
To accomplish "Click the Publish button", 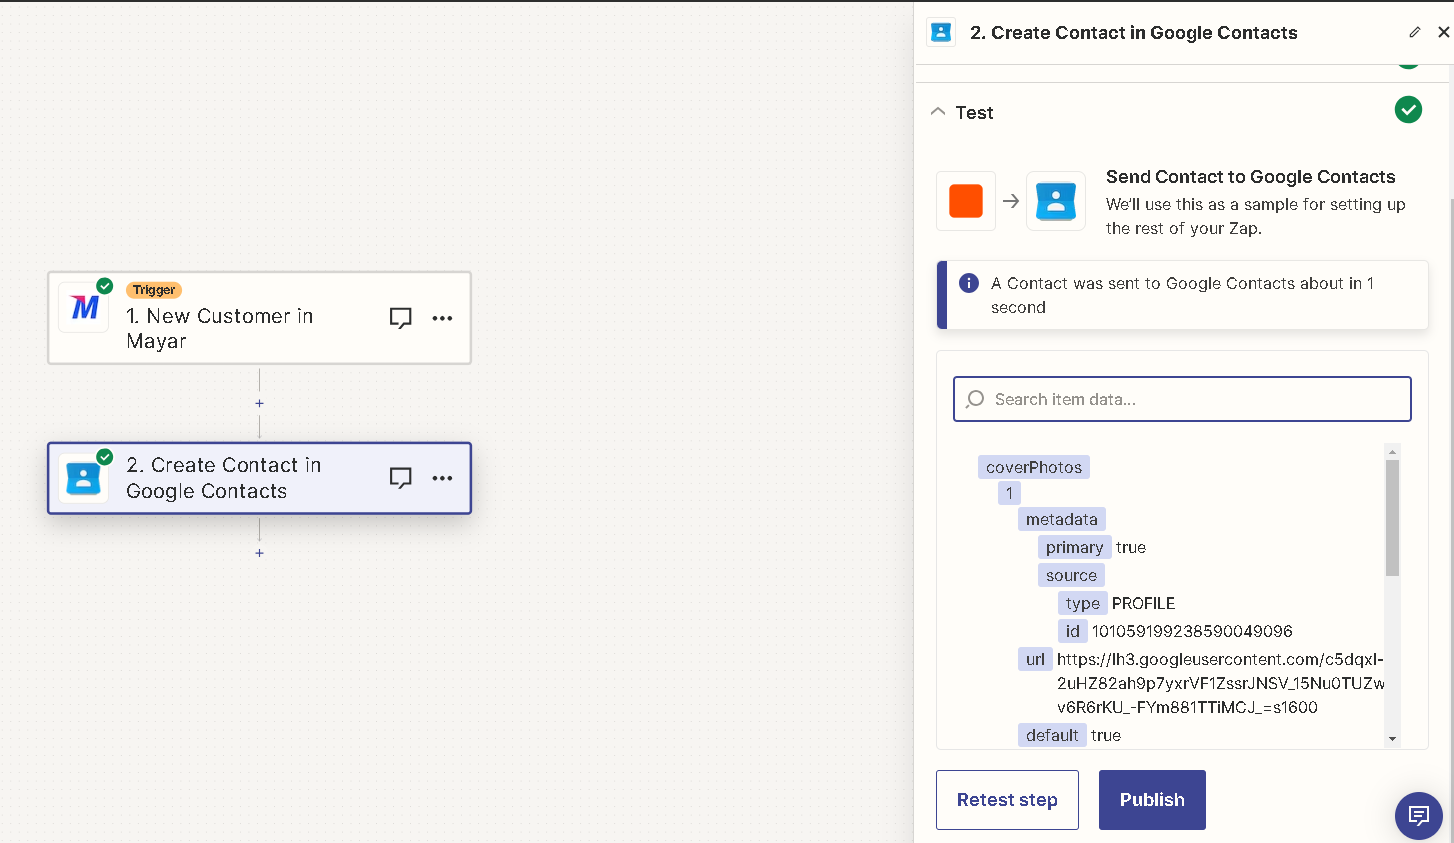I will click(x=1152, y=800).
